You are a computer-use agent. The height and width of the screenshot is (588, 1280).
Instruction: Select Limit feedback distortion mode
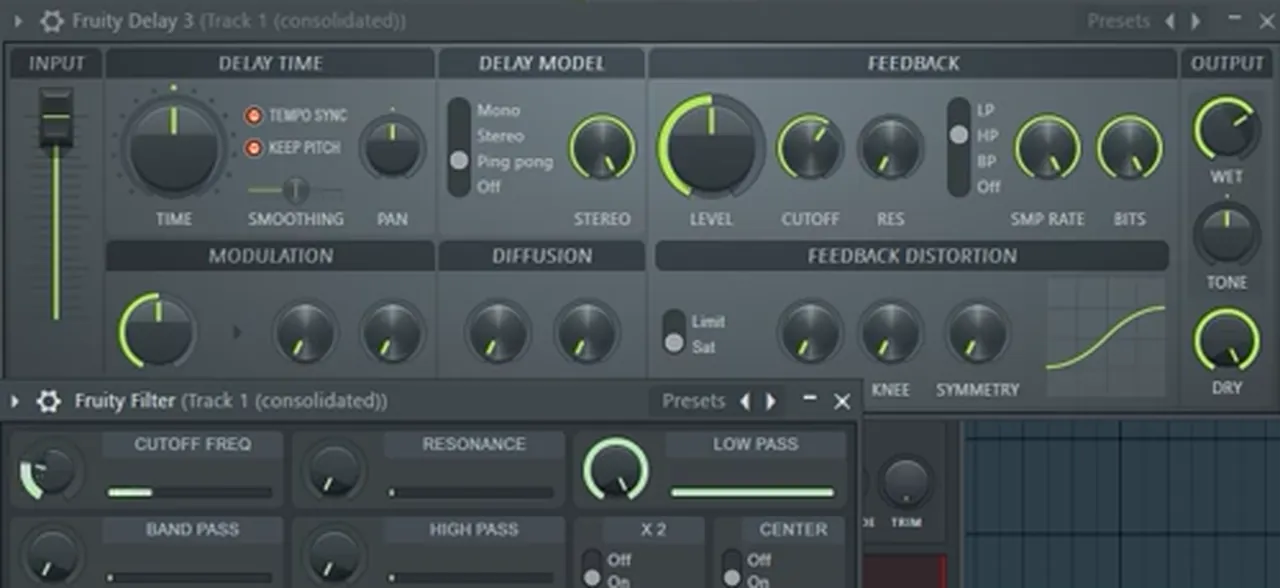point(708,322)
